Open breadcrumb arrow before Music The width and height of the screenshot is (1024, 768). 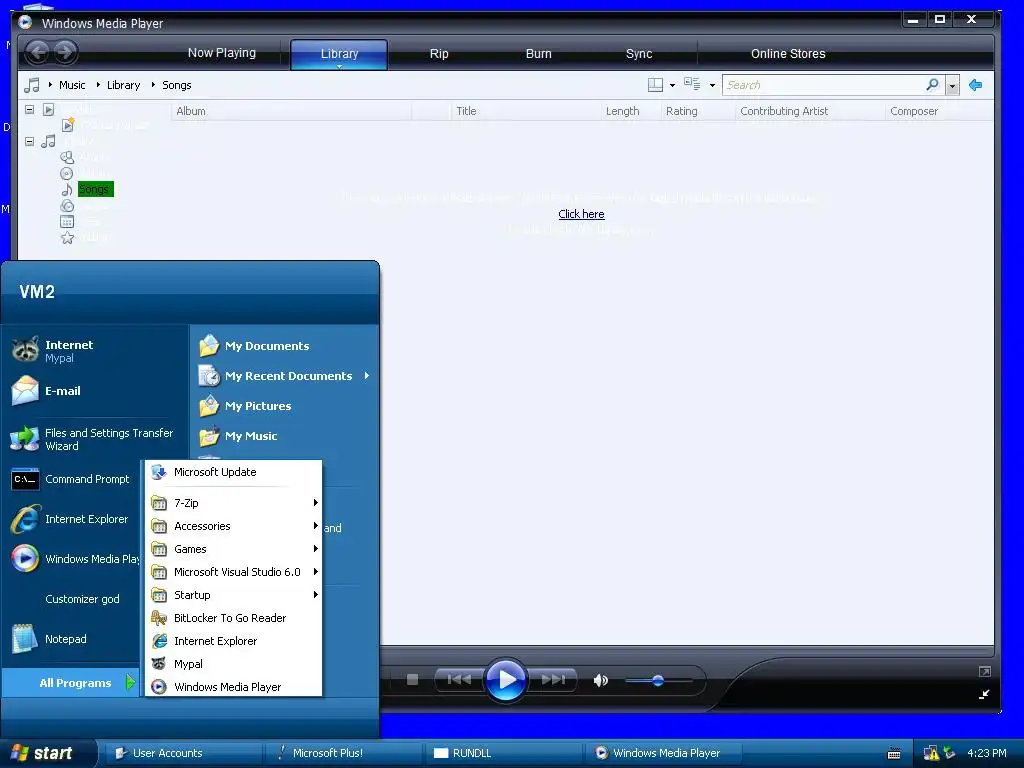50,84
